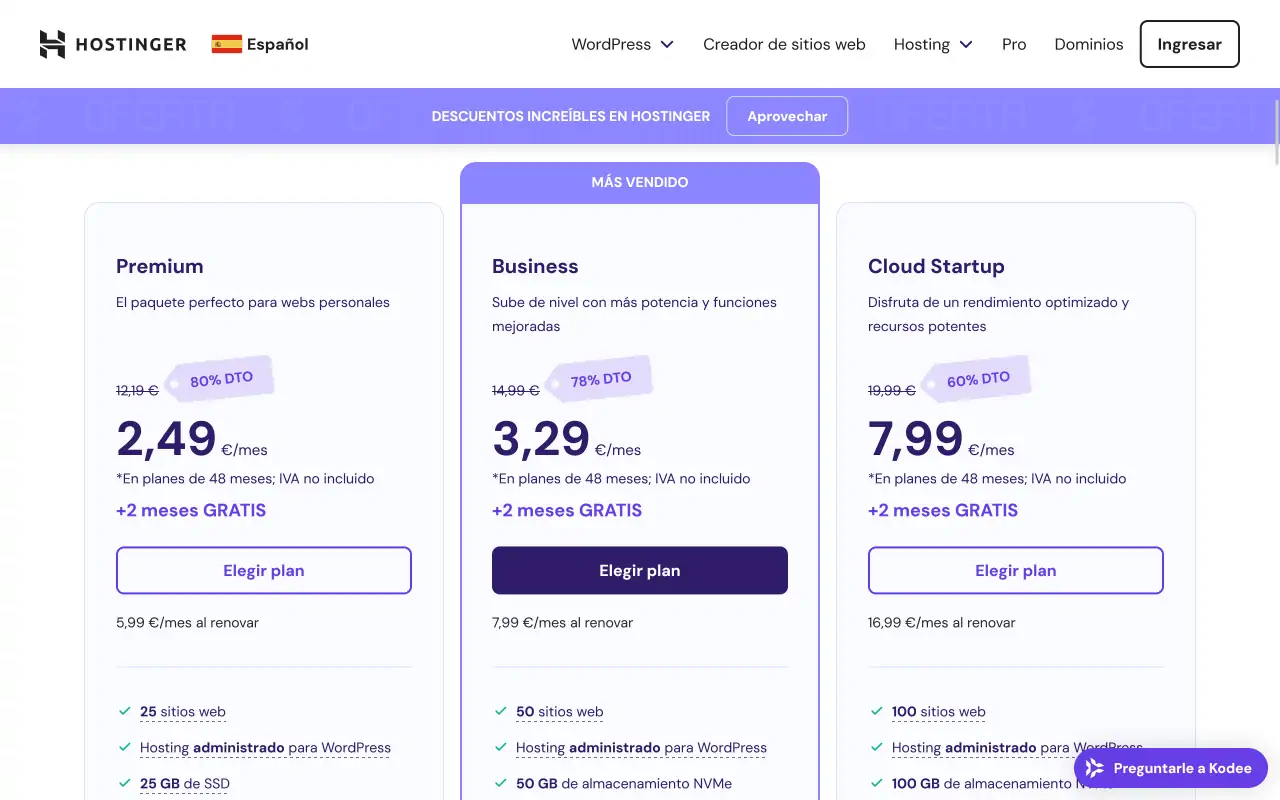Click checkmark beside Premium 25 GB de SSD
1280x800 pixels.
125,783
